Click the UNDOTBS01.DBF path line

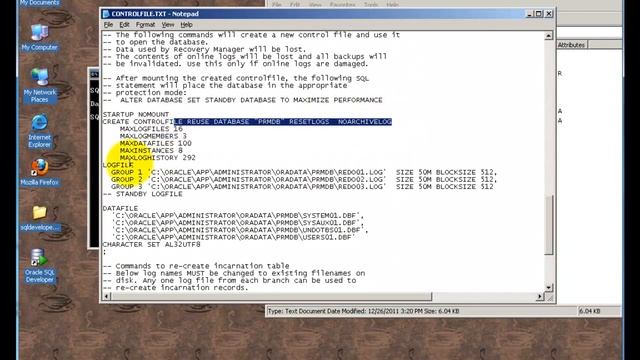coord(240,230)
